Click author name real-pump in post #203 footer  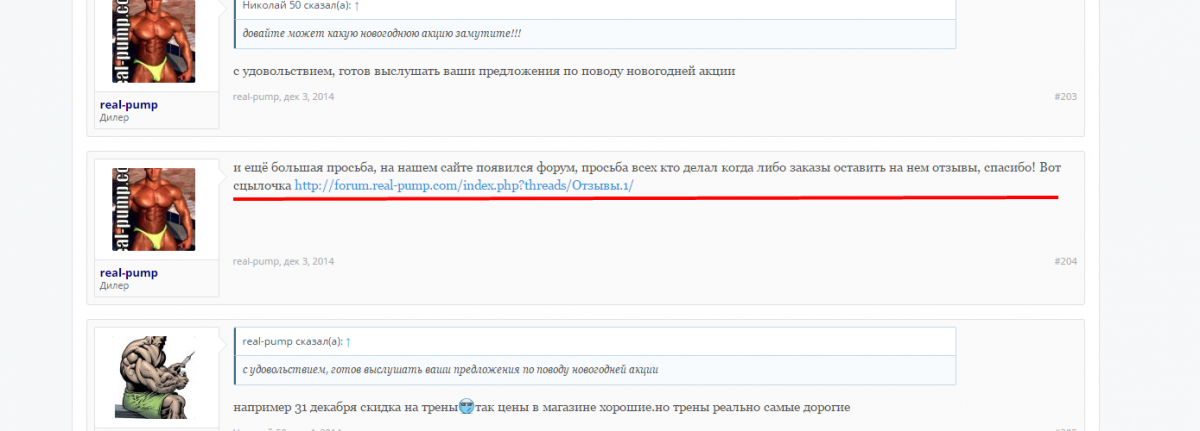255,97
